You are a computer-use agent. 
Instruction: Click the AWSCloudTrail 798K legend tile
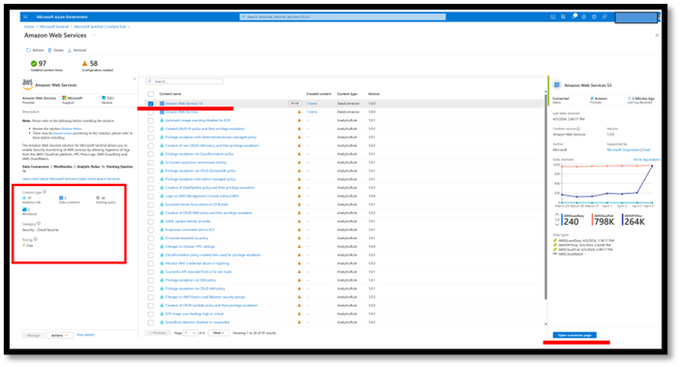point(604,220)
